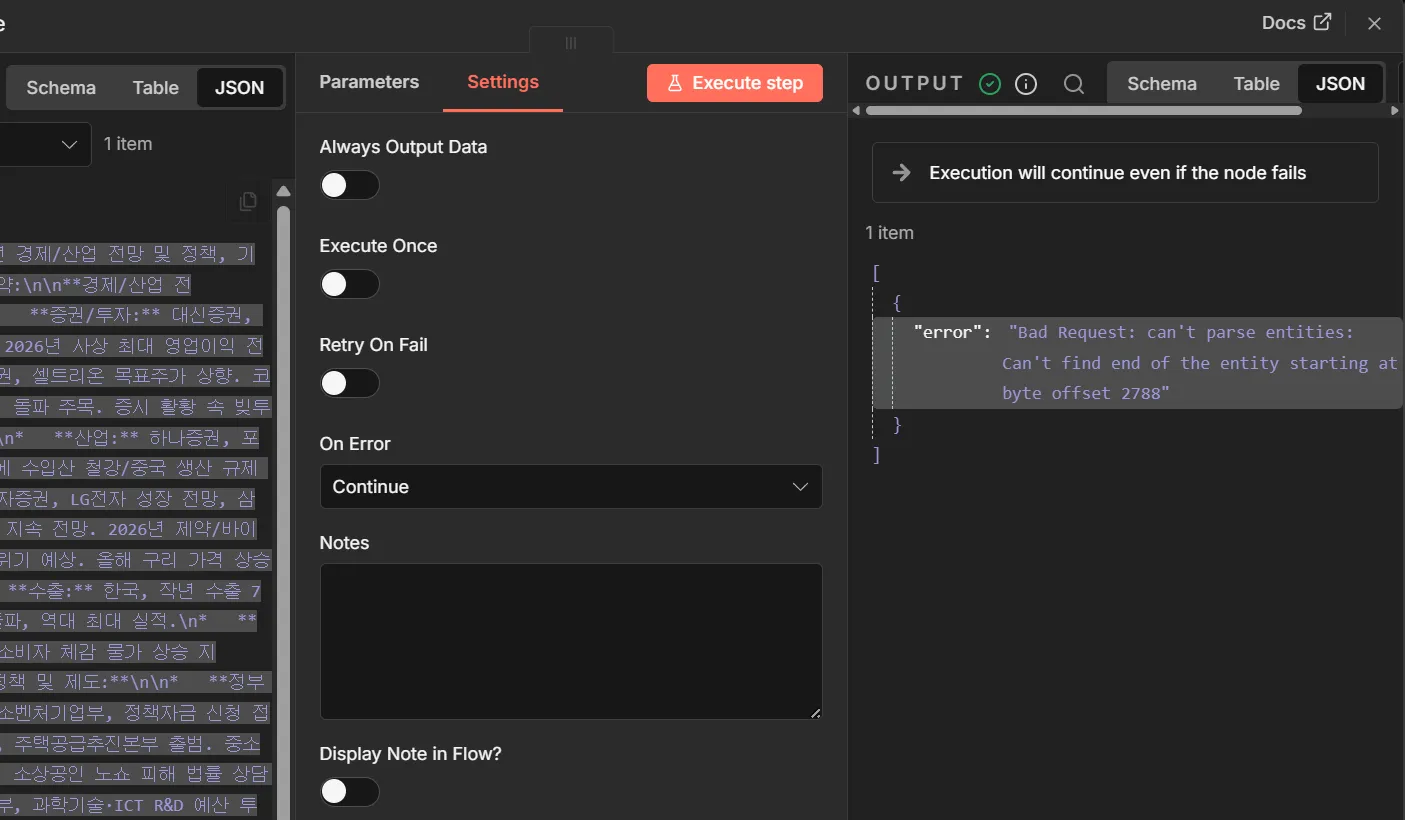The image size is (1405, 820).
Task: Open the On Error dropdown showing Continue
Action: coord(570,487)
